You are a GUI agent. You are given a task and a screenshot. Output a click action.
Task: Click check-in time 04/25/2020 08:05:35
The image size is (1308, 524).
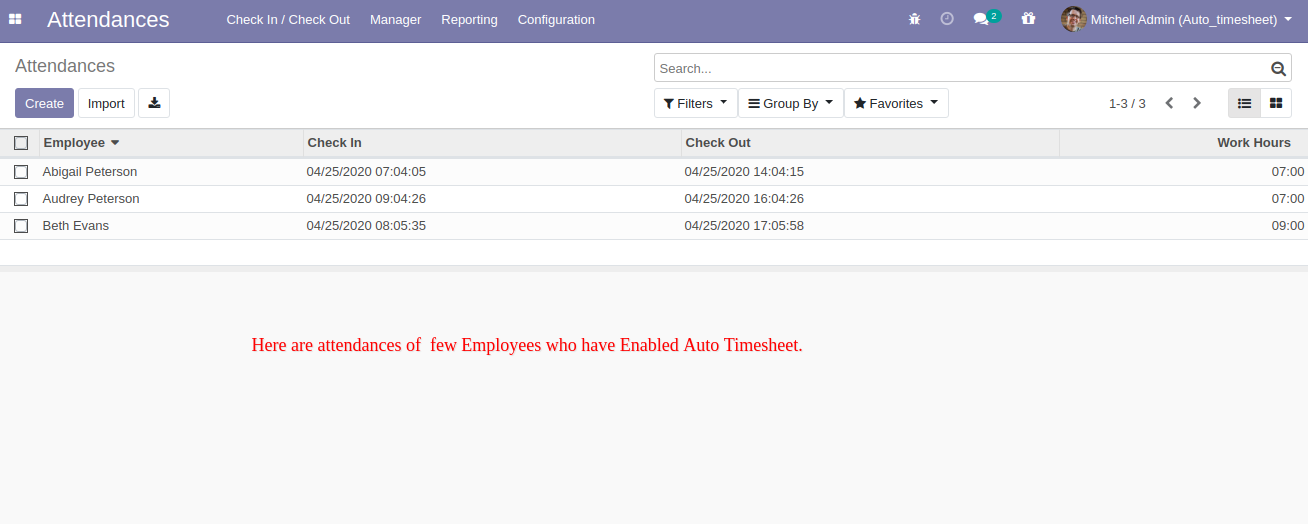point(366,226)
